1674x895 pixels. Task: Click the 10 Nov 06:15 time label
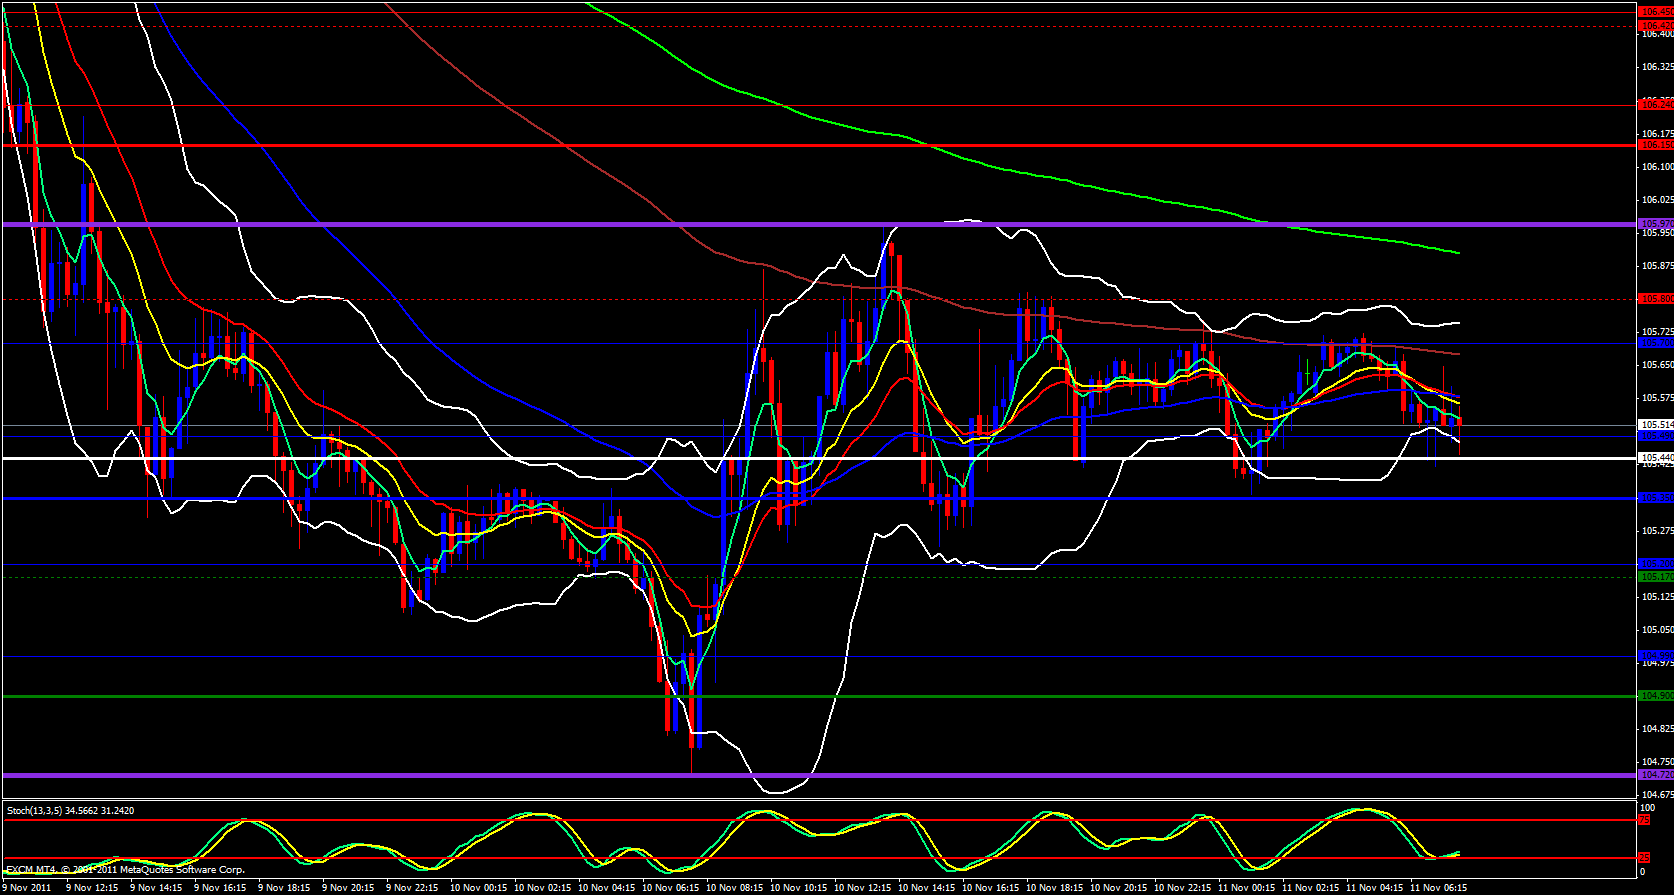coord(672,887)
